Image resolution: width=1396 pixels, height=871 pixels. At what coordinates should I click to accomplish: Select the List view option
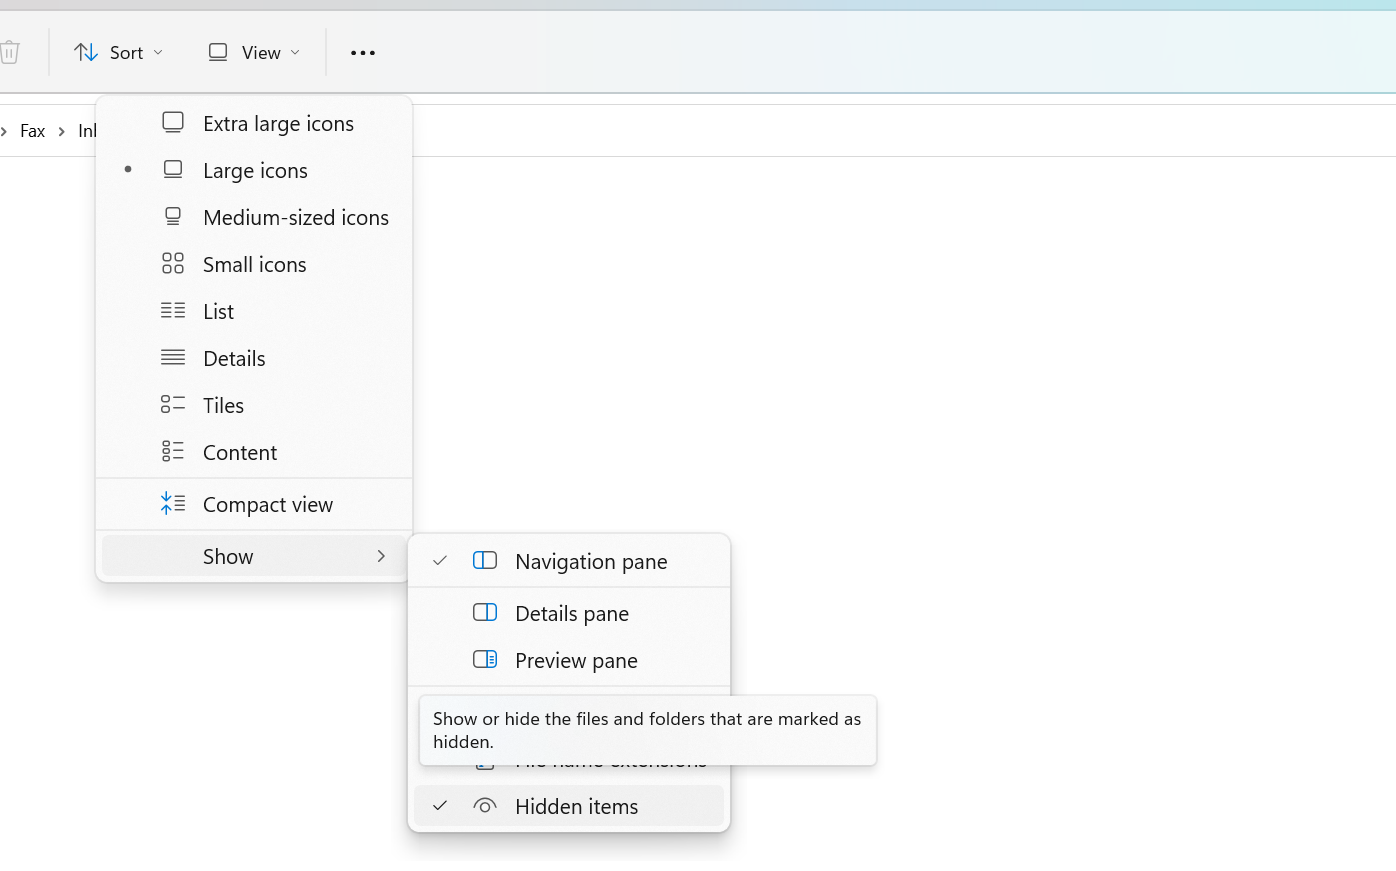point(254,311)
